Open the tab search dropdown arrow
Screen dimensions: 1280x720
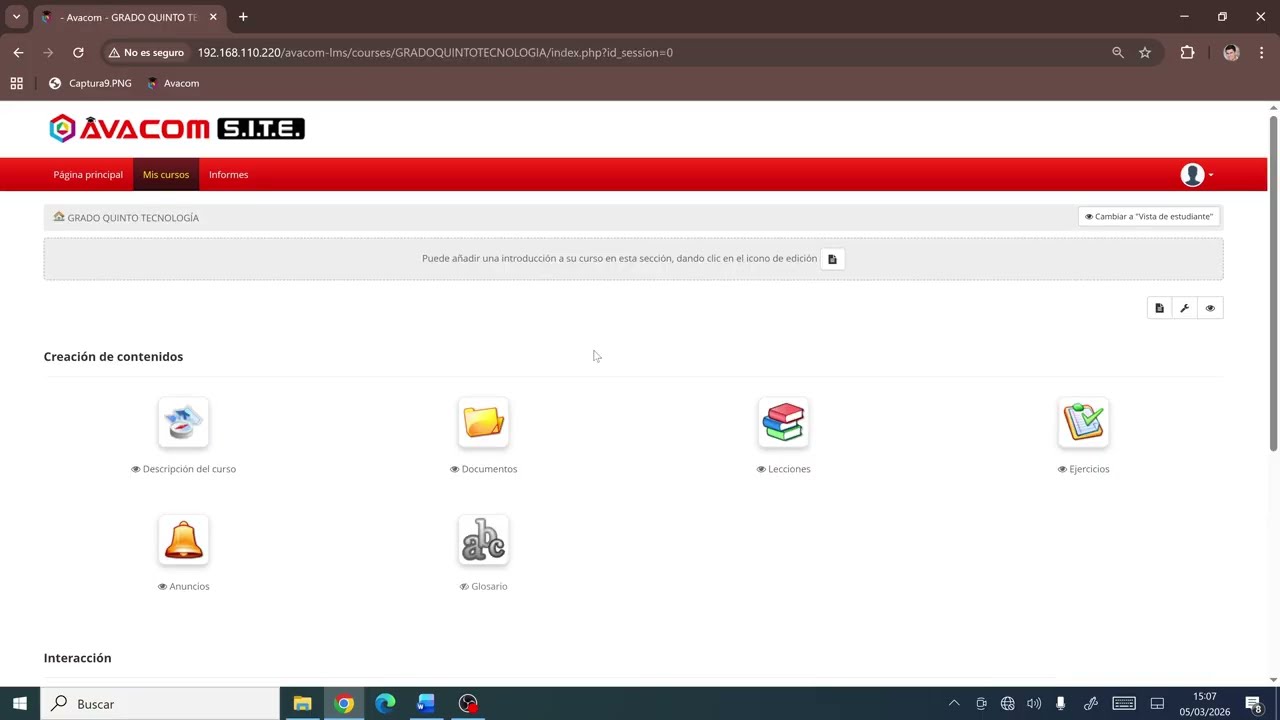click(16, 17)
